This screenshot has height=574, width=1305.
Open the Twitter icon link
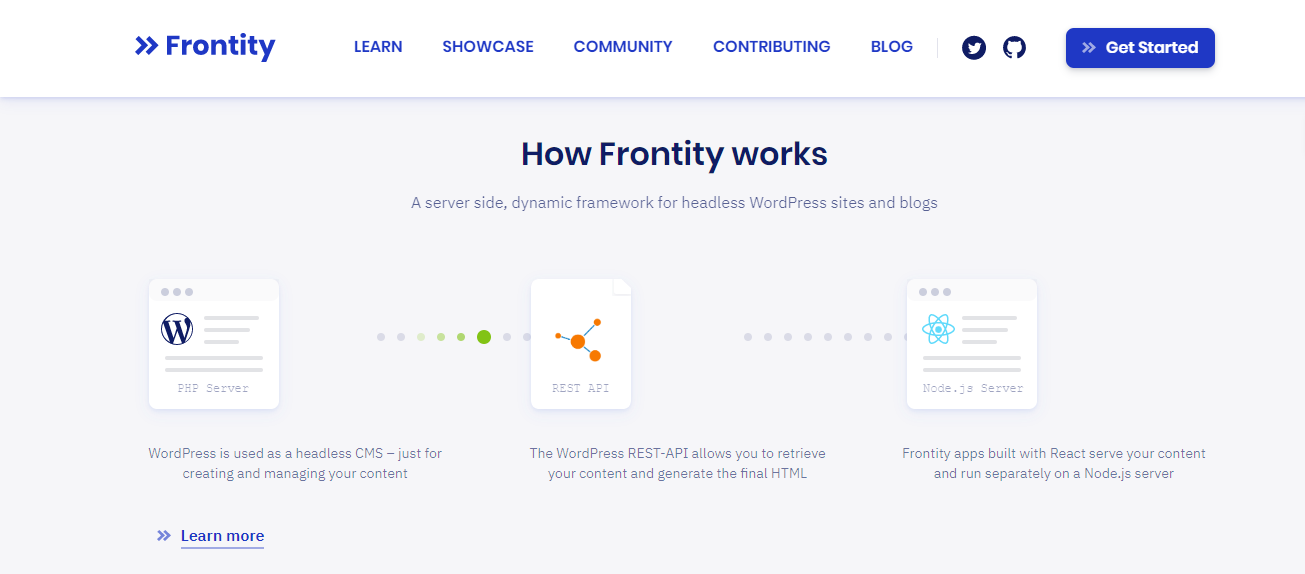click(974, 47)
